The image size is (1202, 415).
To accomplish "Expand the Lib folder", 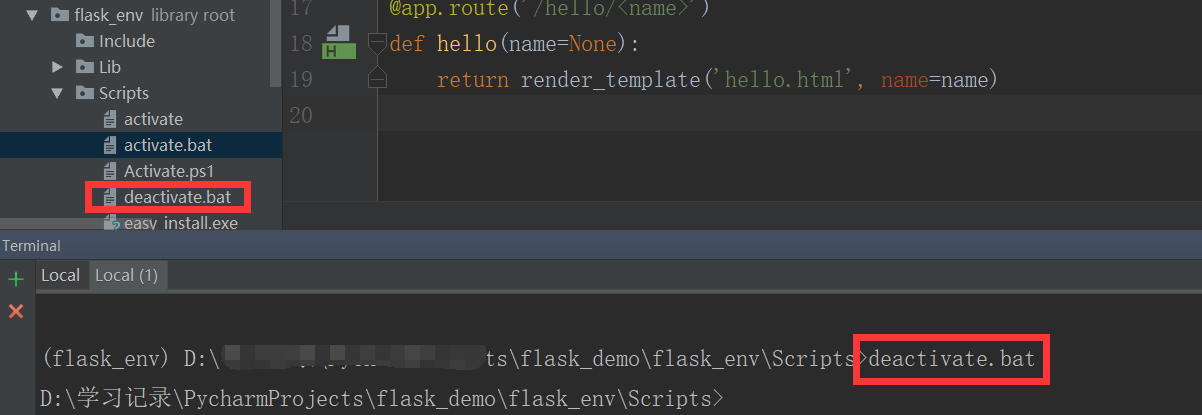I will 58,67.
